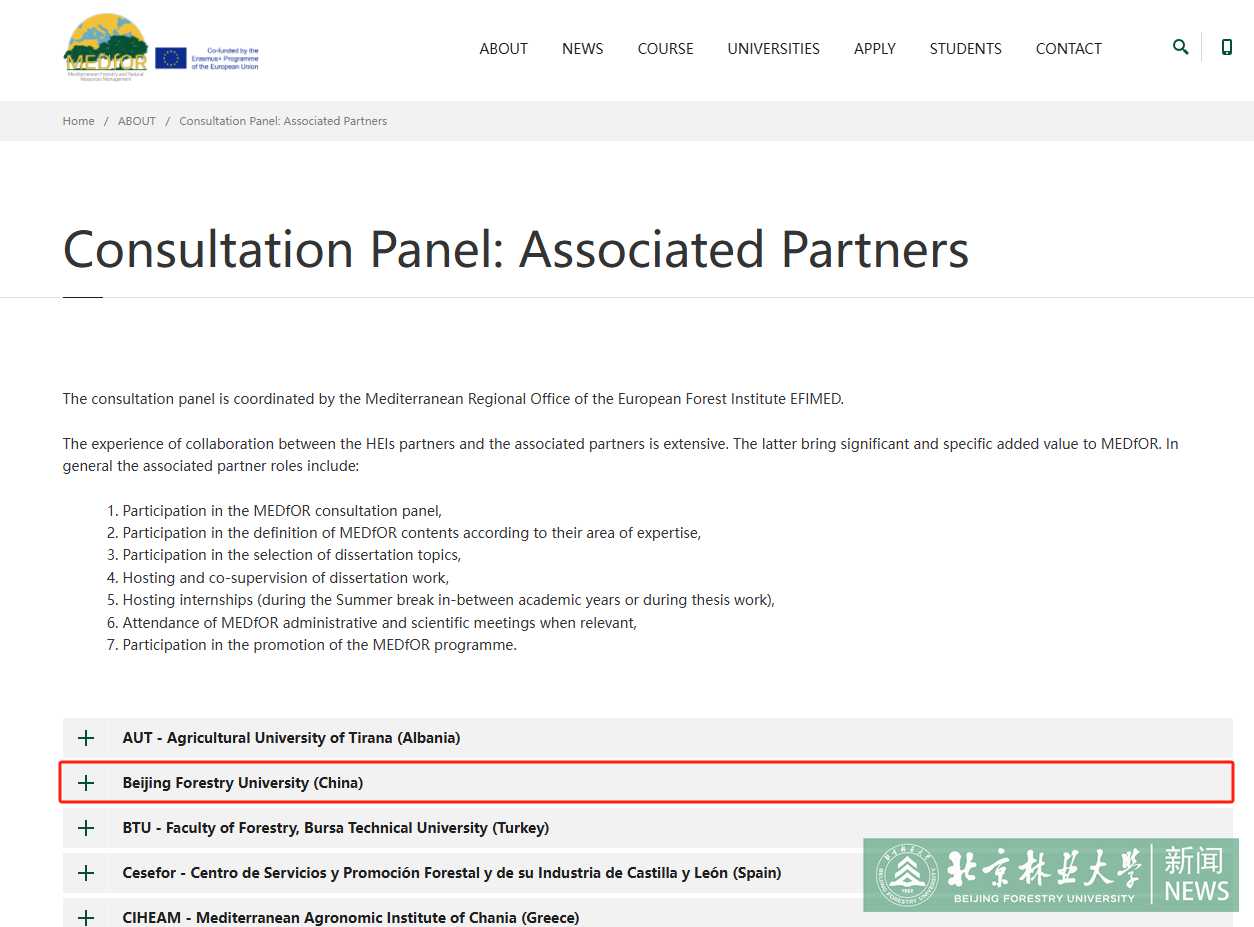Click the ABOUT breadcrumb link
This screenshot has height=927, width=1254.
pyautogui.click(x=137, y=121)
